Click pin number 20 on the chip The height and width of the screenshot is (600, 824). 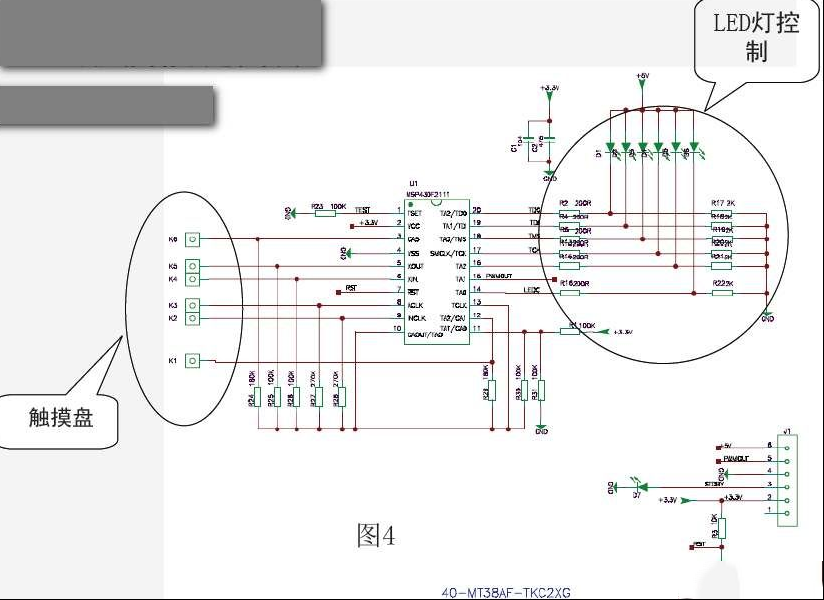(x=476, y=210)
